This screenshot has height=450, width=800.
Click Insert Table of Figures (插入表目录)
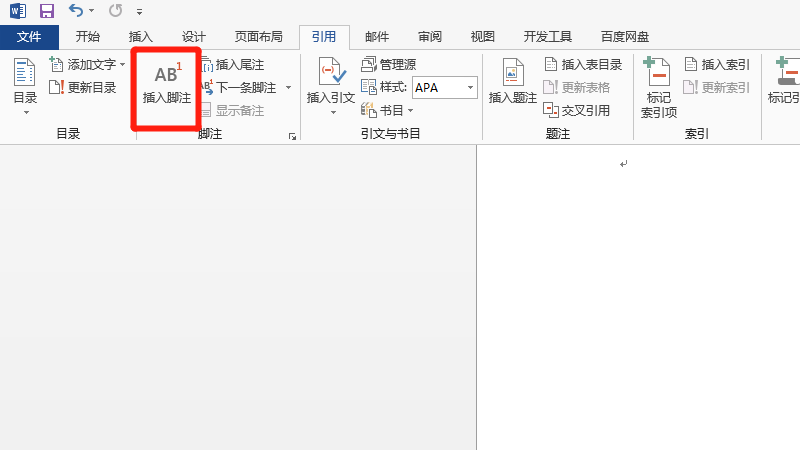point(583,64)
